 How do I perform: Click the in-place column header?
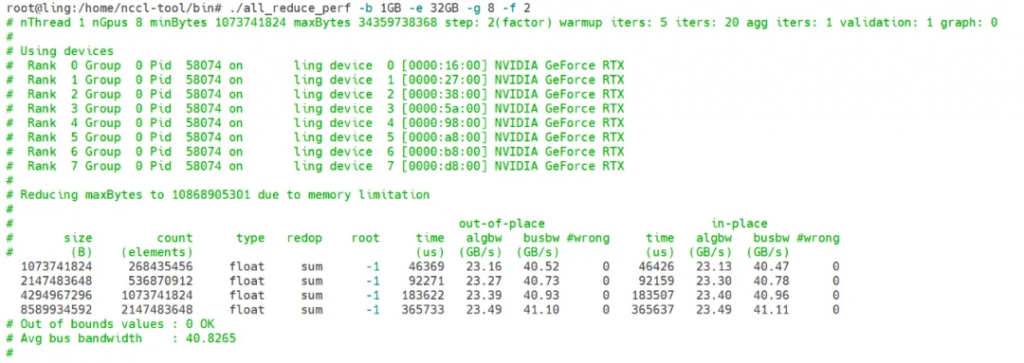pyautogui.click(x=739, y=223)
